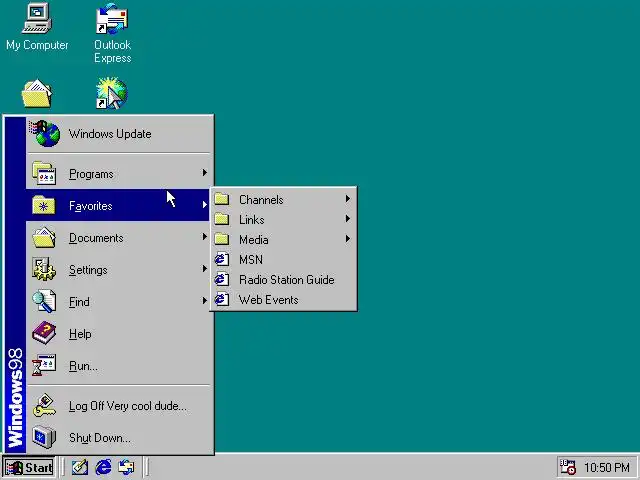640x480 pixels.
Task: Click the Windows Update globe icon
Action: pyautogui.click(x=44, y=133)
